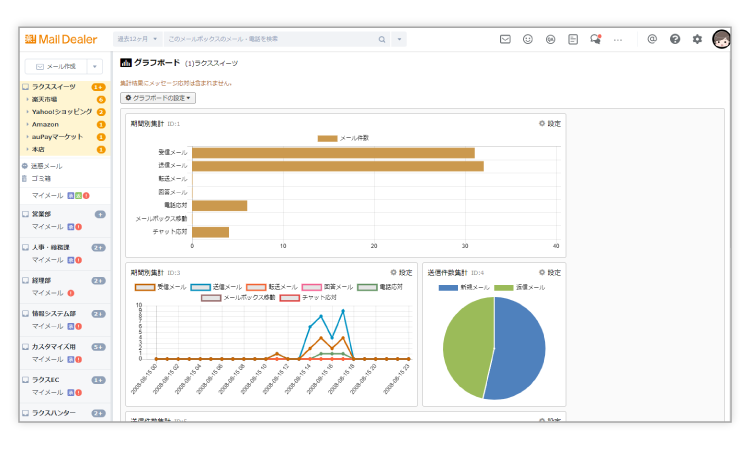The width and height of the screenshot is (750, 450).
Task: Open the 過去12ヶ月 period dropdown
Action: pos(137,39)
